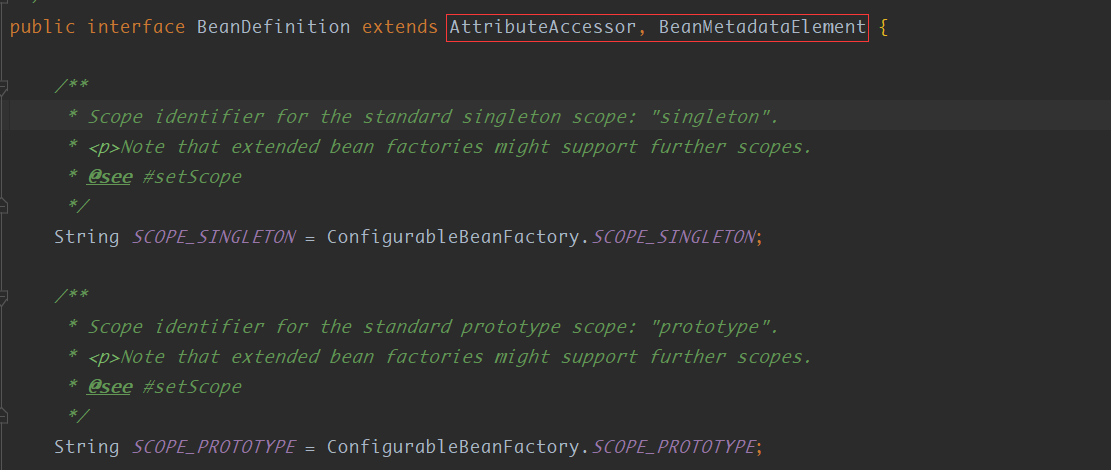Place cursor on BeanDefinition interface name
1111x470 pixels.
[x=273, y=27]
